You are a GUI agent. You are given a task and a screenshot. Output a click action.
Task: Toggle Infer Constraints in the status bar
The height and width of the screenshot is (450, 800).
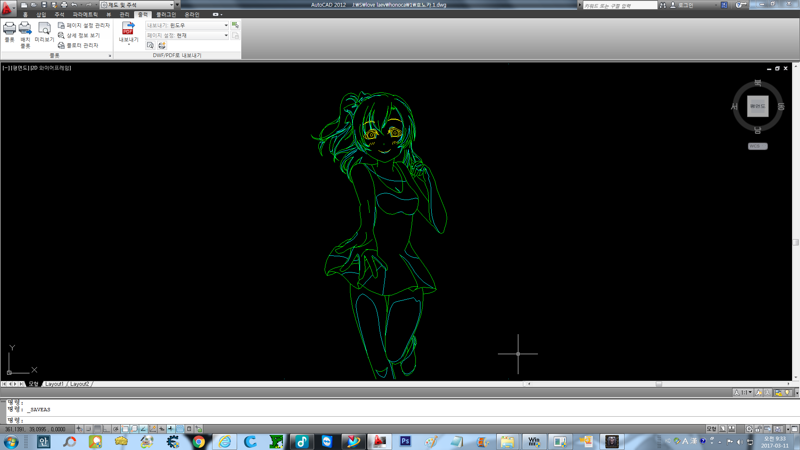coord(79,429)
